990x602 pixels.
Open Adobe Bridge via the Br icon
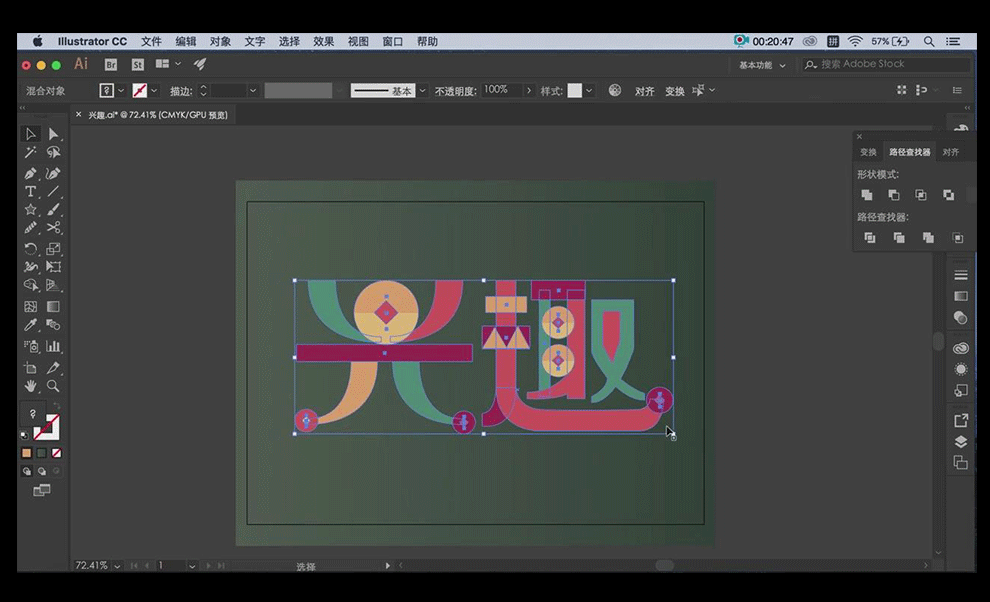click(111, 64)
